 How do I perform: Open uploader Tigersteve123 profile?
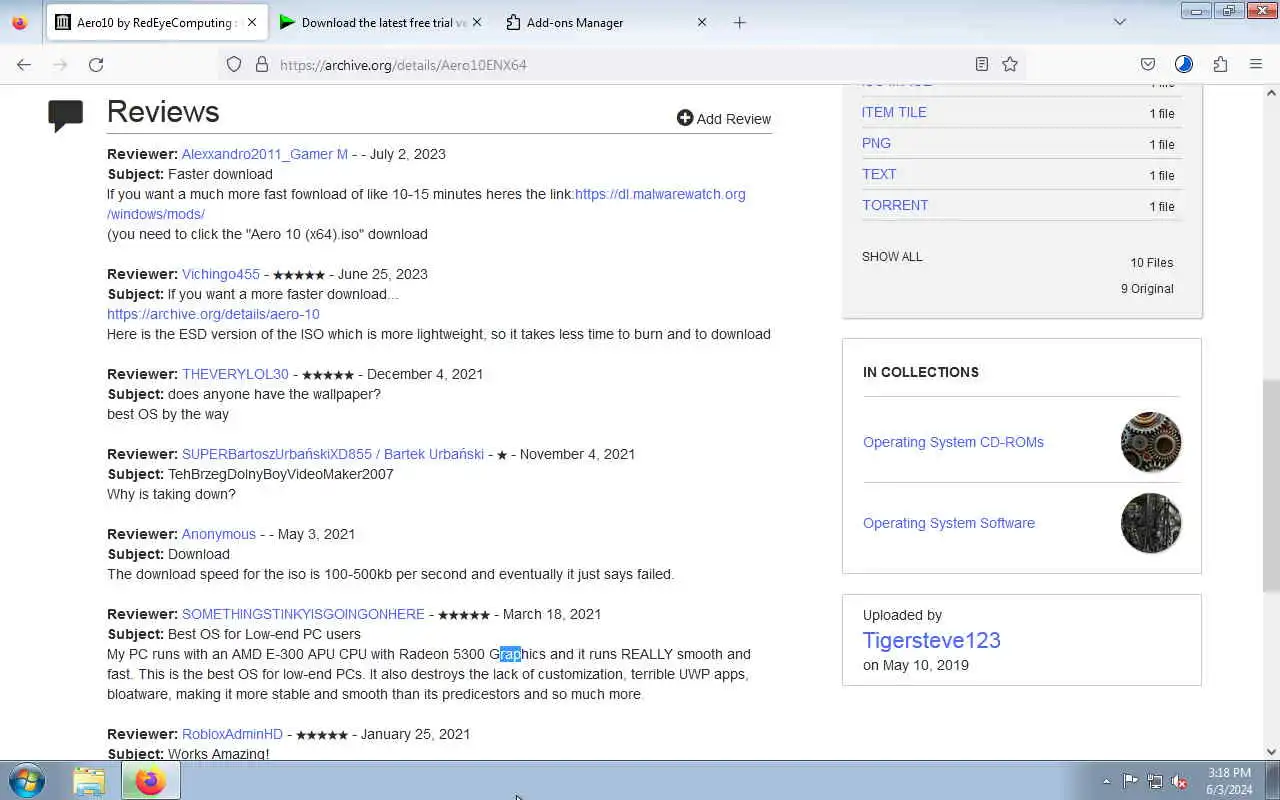pos(932,640)
